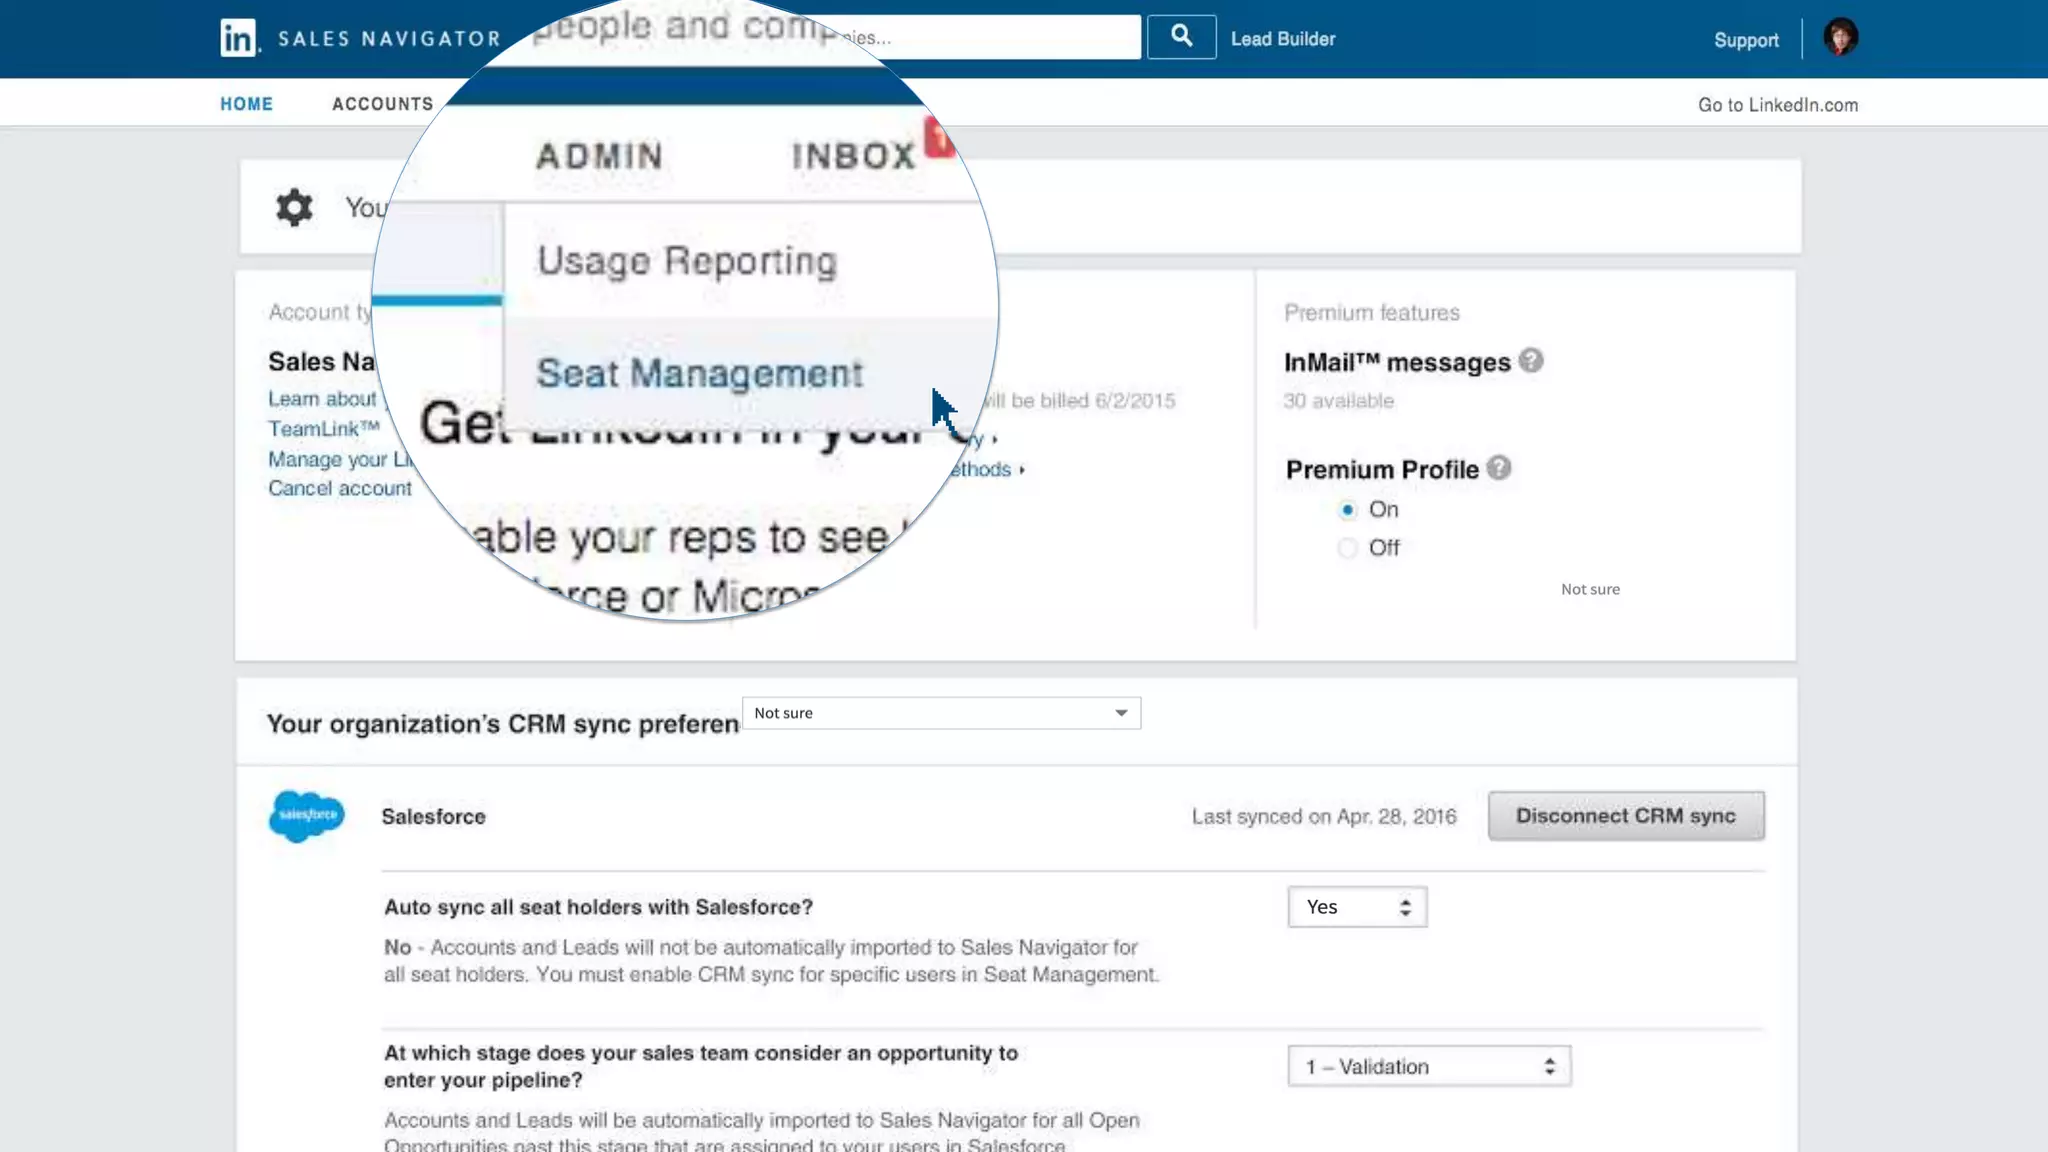2048x1152 pixels.
Task: Click the Salesforce cloud logo
Action: (306, 816)
